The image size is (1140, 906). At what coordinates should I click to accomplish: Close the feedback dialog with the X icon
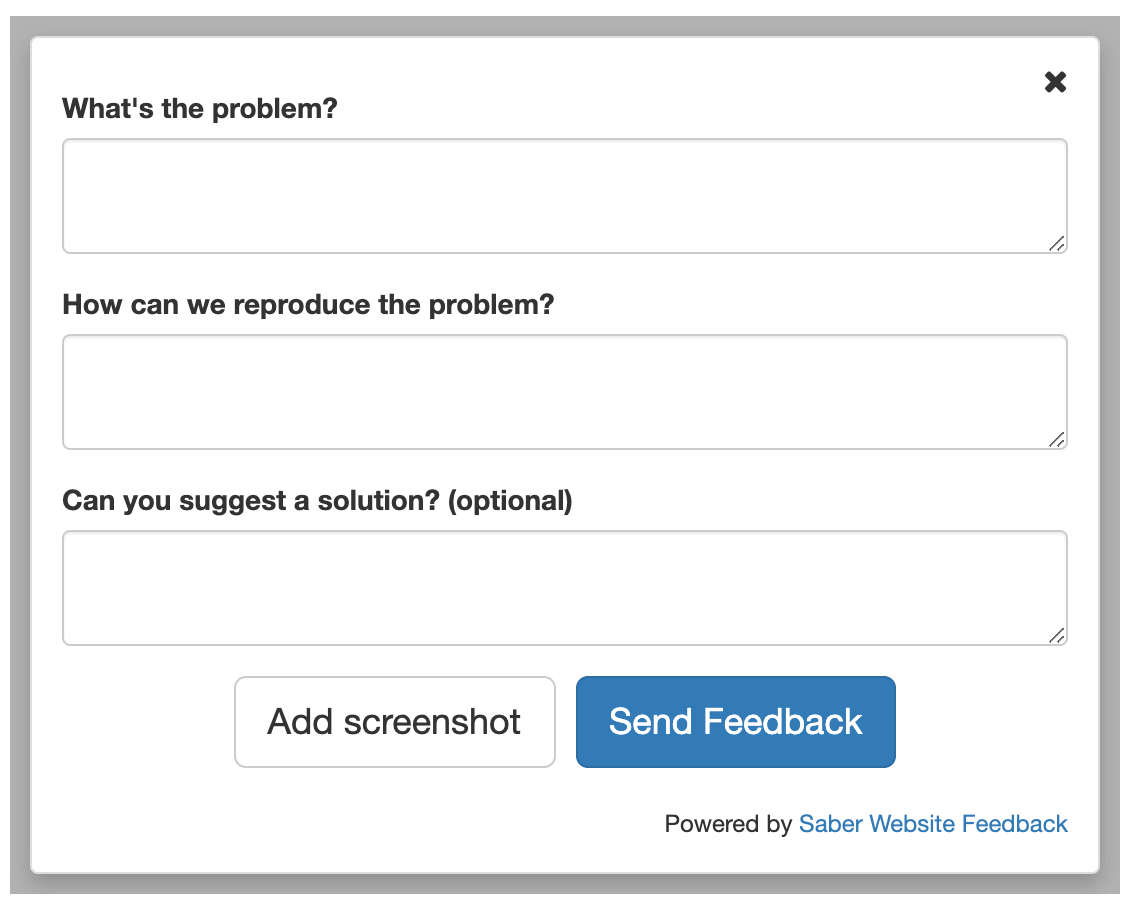click(1055, 82)
